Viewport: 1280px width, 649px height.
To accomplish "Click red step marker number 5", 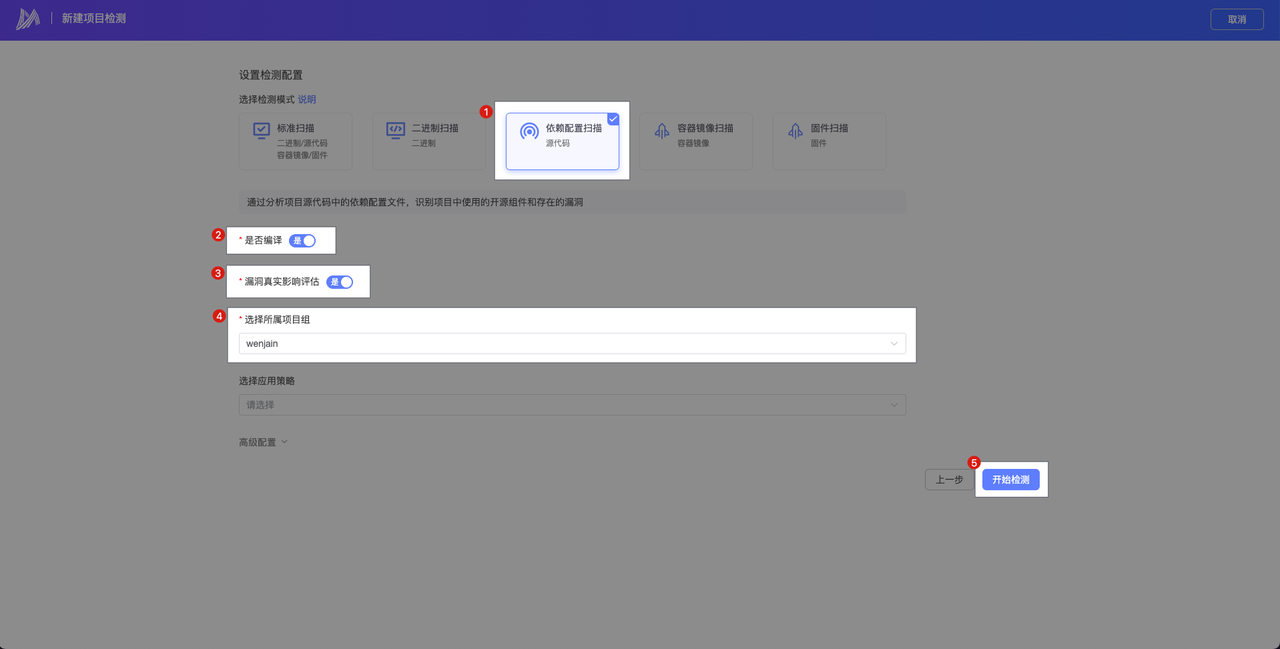I will pyautogui.click(x=974, y=462).
